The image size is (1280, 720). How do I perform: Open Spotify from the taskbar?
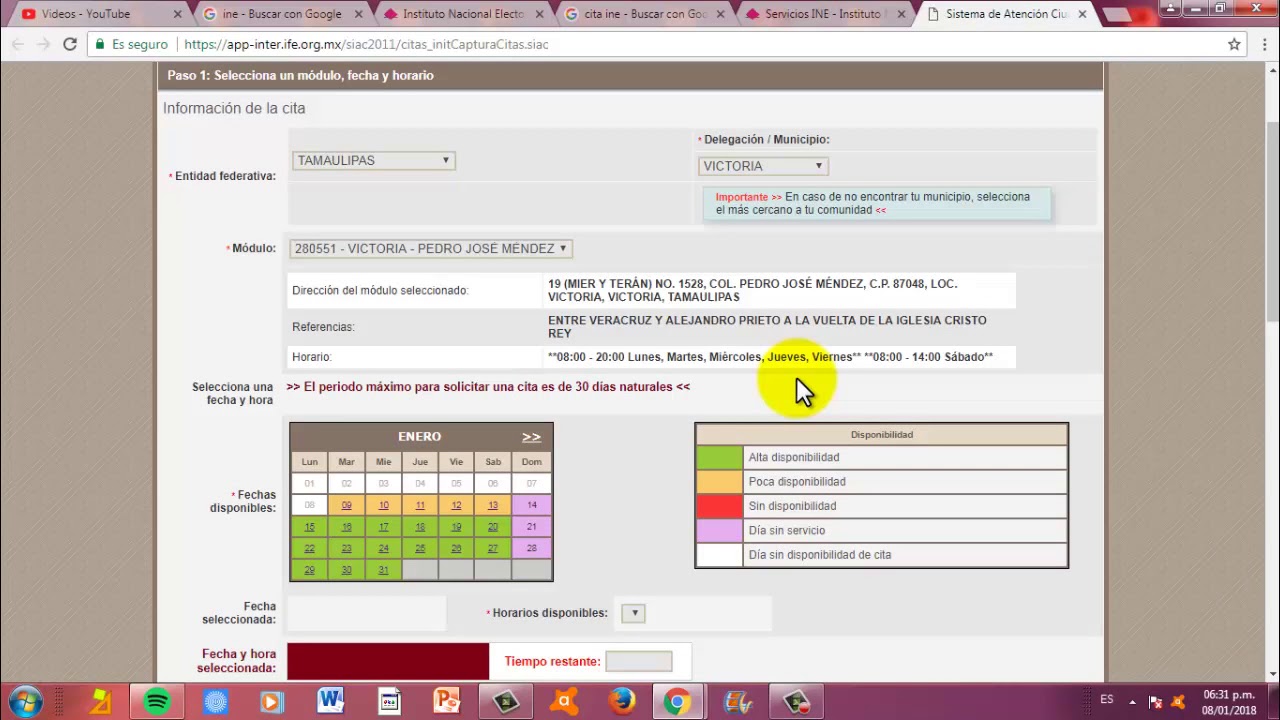pos(157,702)
